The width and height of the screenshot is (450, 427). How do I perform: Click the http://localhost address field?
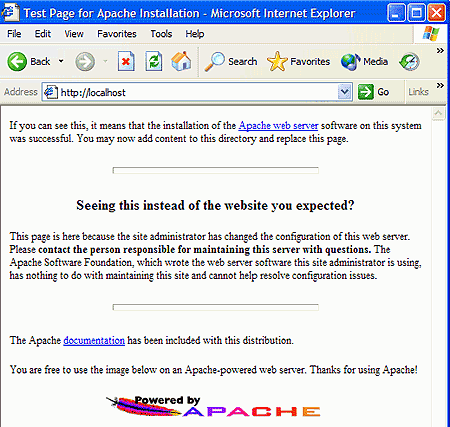190,92
